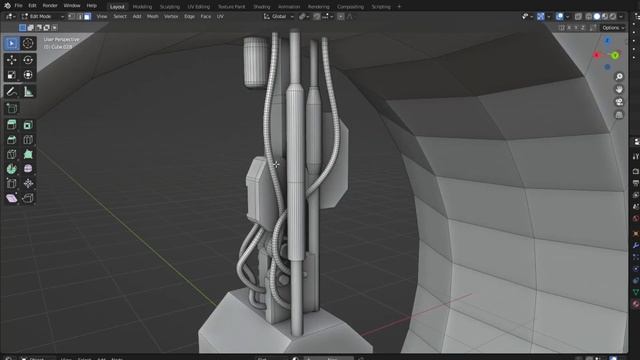Open the Help menu
This screenshot has width=640, height=360.
pyautogui.click(x=92, y=6)
